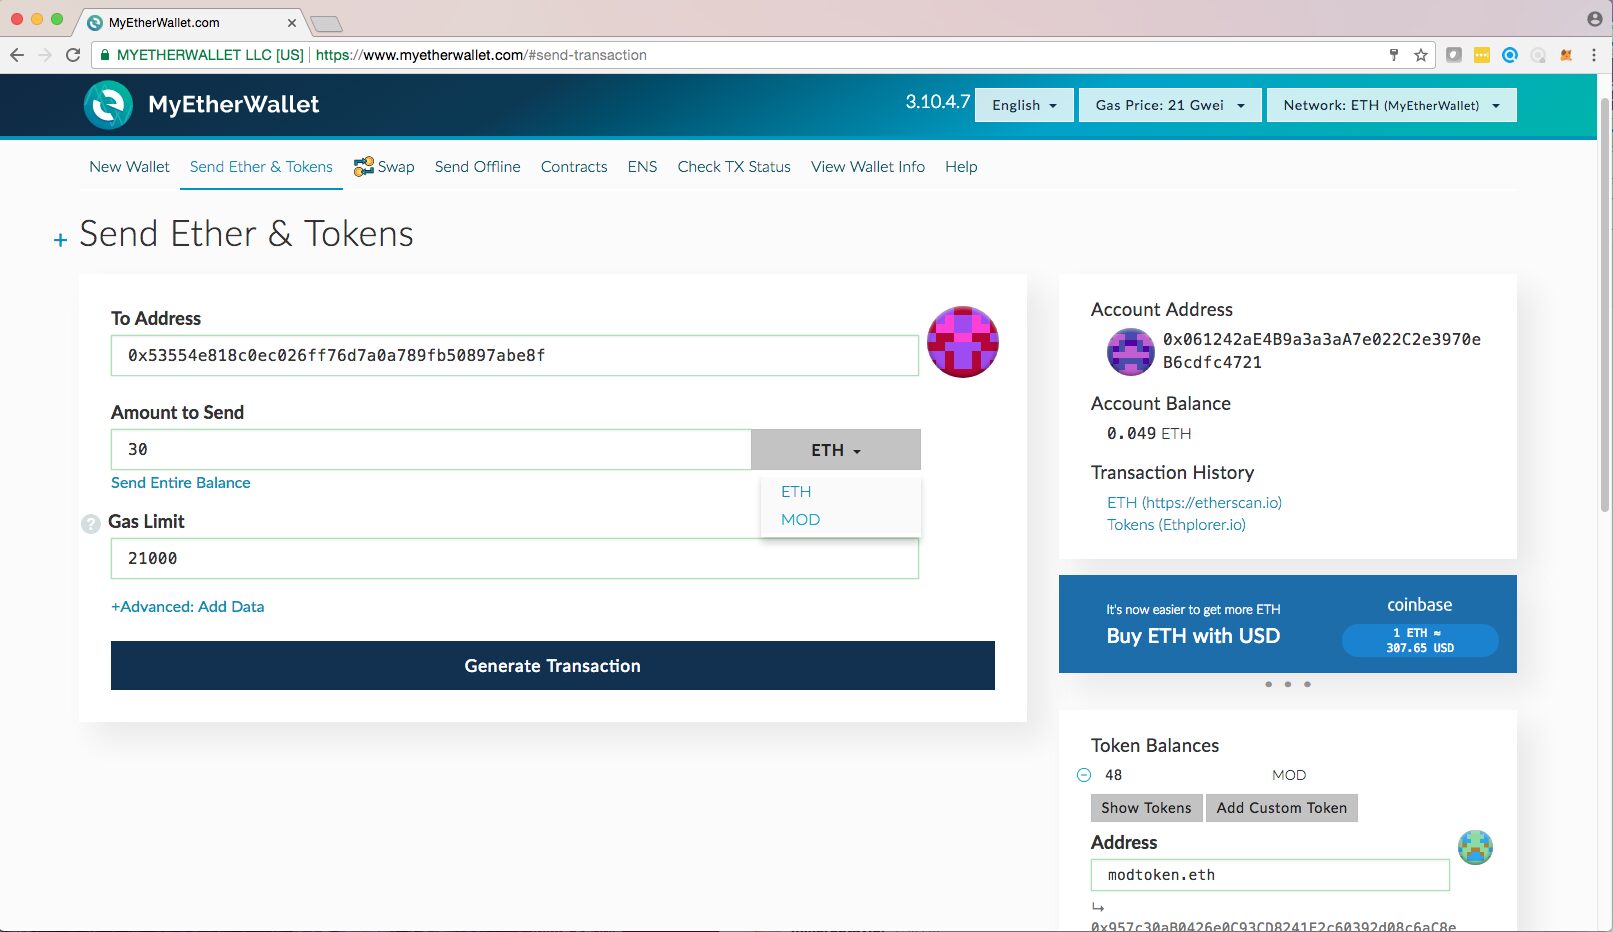Image resolution: width=1613 pixels, height=932 pixels.
Task: Click the Add Custom Token button
Action: (1281, 808)
